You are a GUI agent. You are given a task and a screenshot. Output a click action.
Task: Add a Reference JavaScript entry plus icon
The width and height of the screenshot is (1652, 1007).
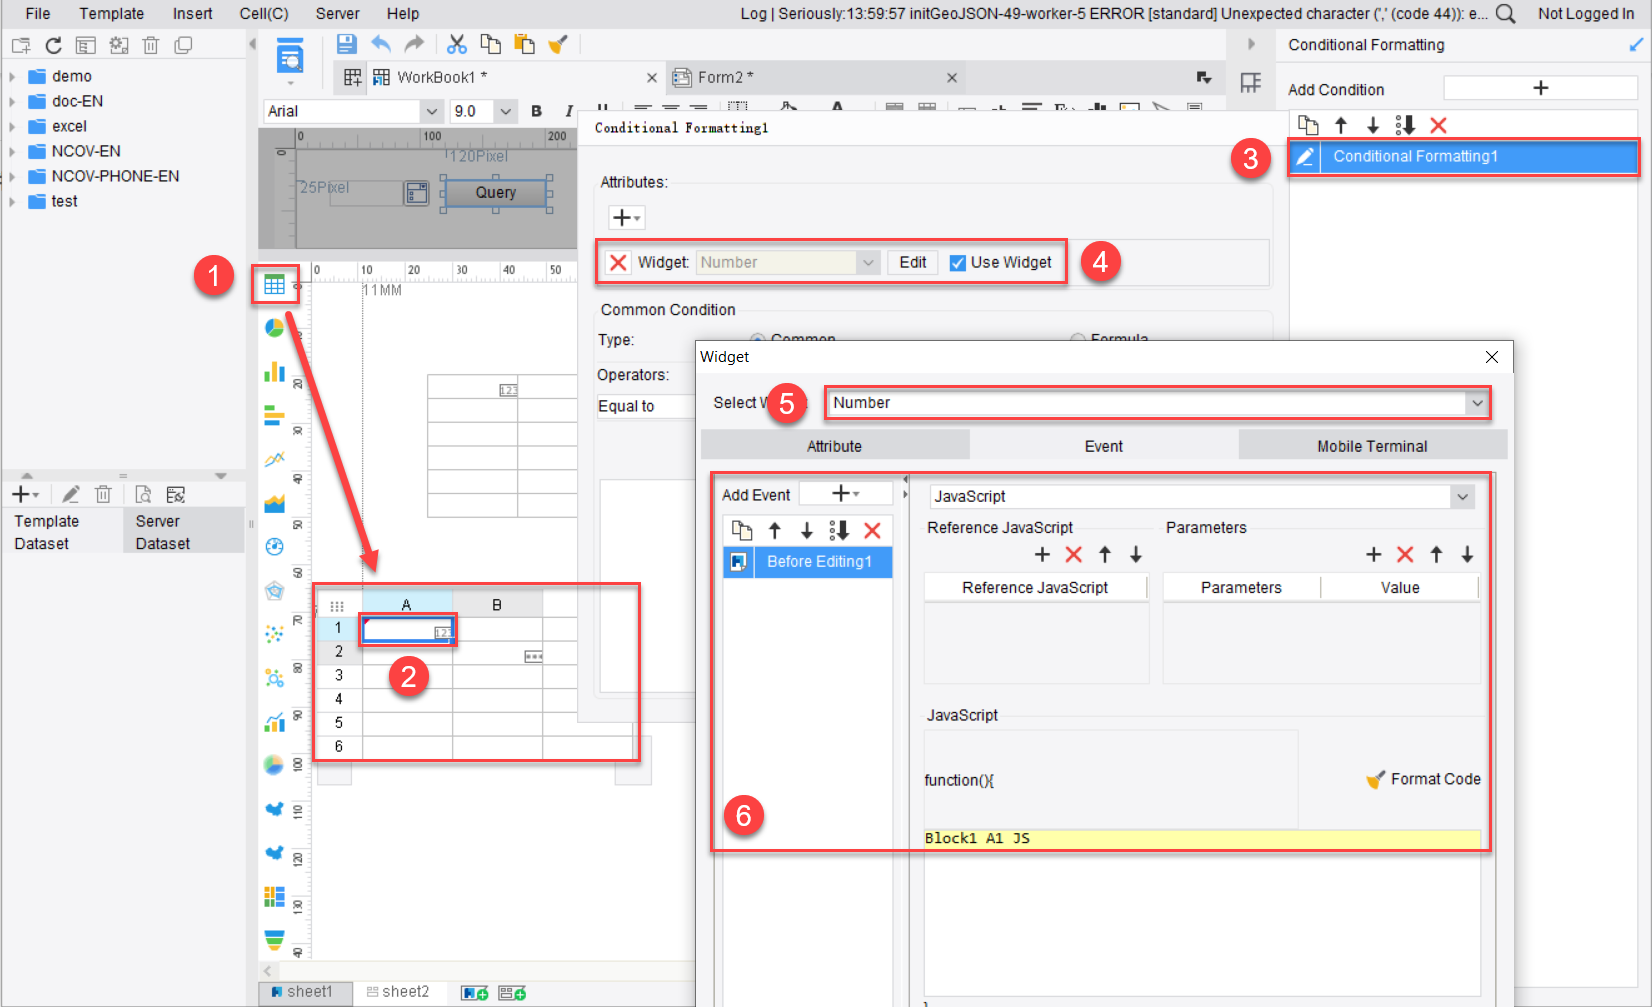[x=1042, y=555]
